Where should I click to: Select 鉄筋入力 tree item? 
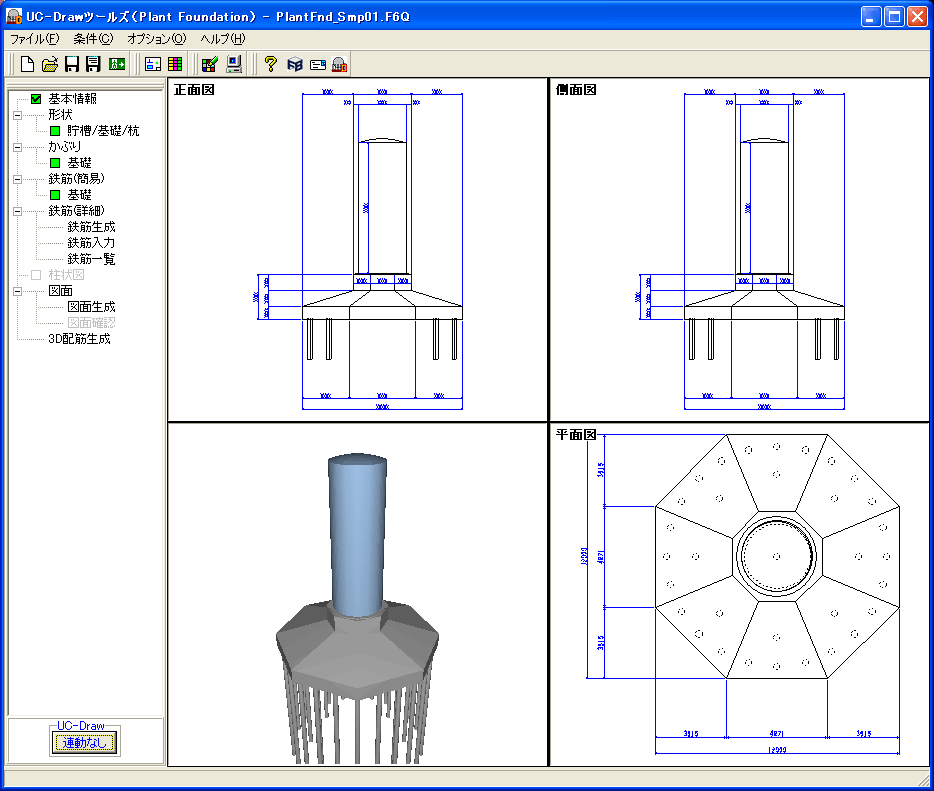click(91, 243)
